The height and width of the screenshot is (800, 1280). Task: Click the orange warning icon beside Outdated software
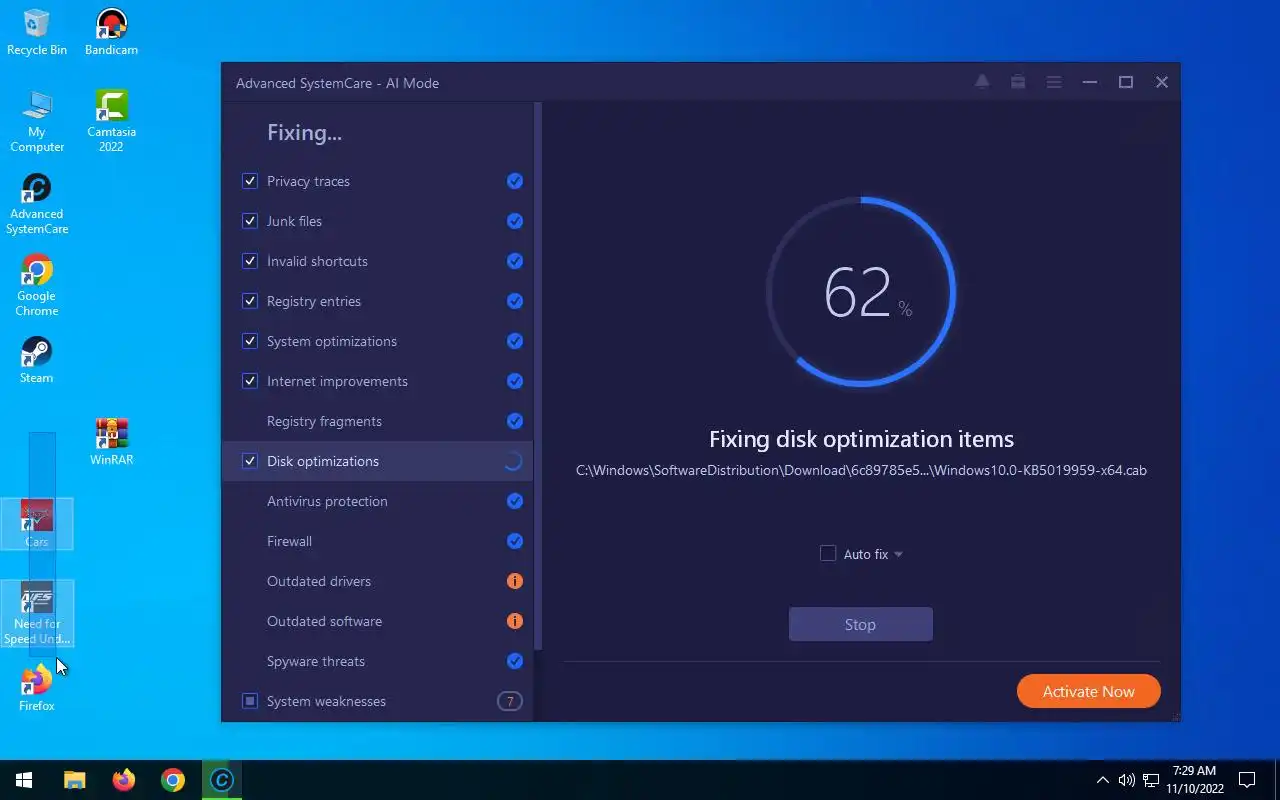[515, 621]
